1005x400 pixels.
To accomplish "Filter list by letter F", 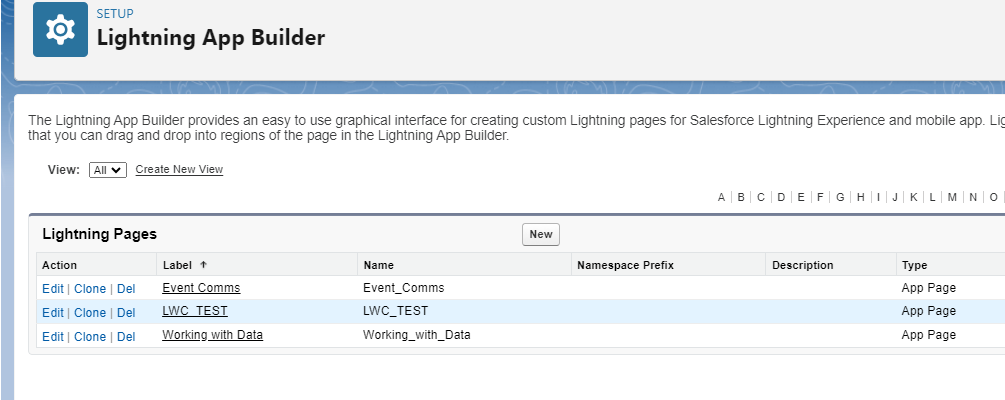I will click(820, 197).
